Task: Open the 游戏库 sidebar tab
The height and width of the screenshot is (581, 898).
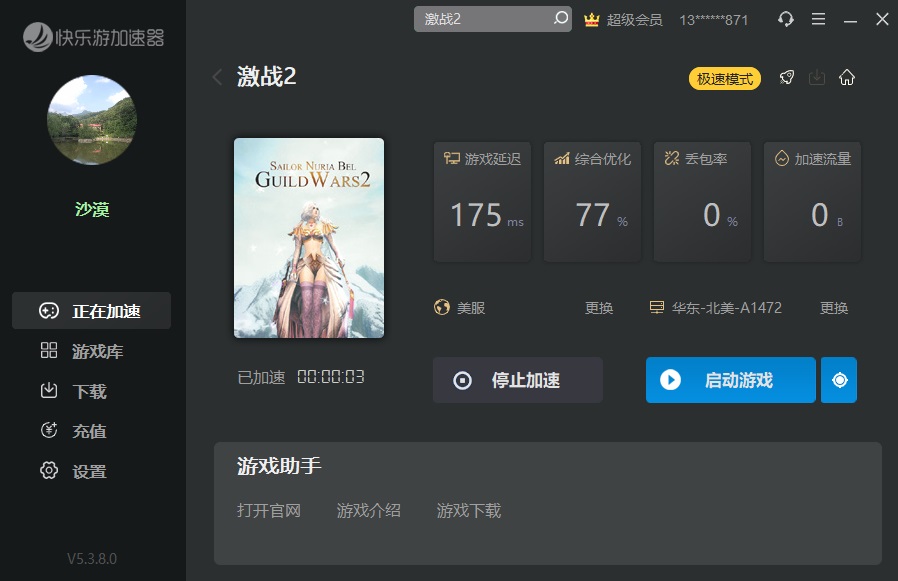Action: click(x=96, y=351)
